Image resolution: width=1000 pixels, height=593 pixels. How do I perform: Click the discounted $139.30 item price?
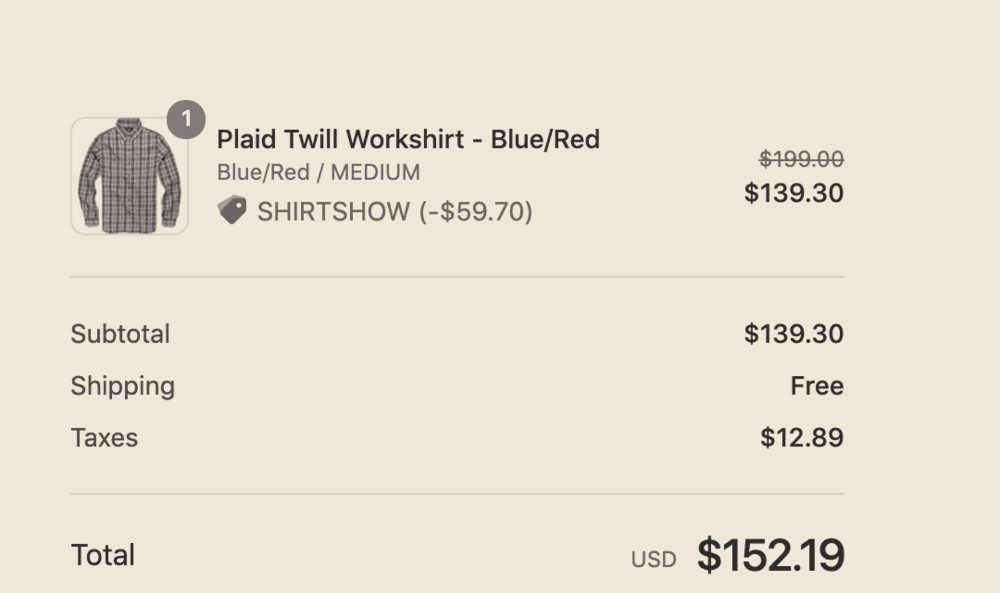(x=794, y=193)
